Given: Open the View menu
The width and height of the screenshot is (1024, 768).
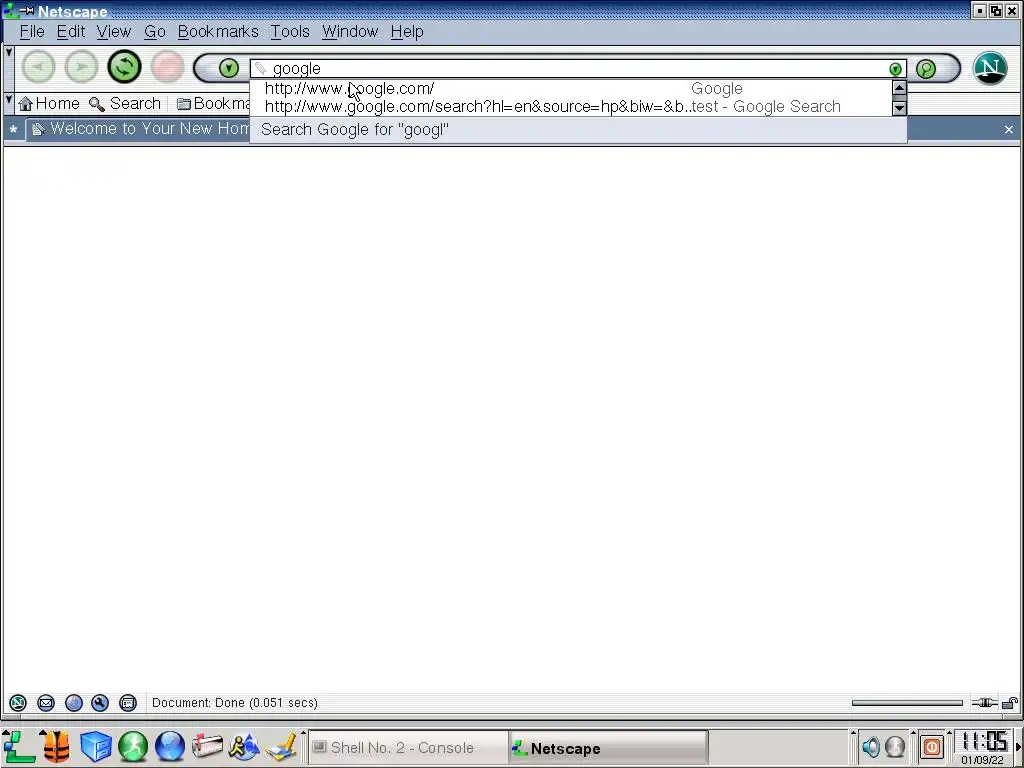Looking at the screenshot, I should [114, 31].
